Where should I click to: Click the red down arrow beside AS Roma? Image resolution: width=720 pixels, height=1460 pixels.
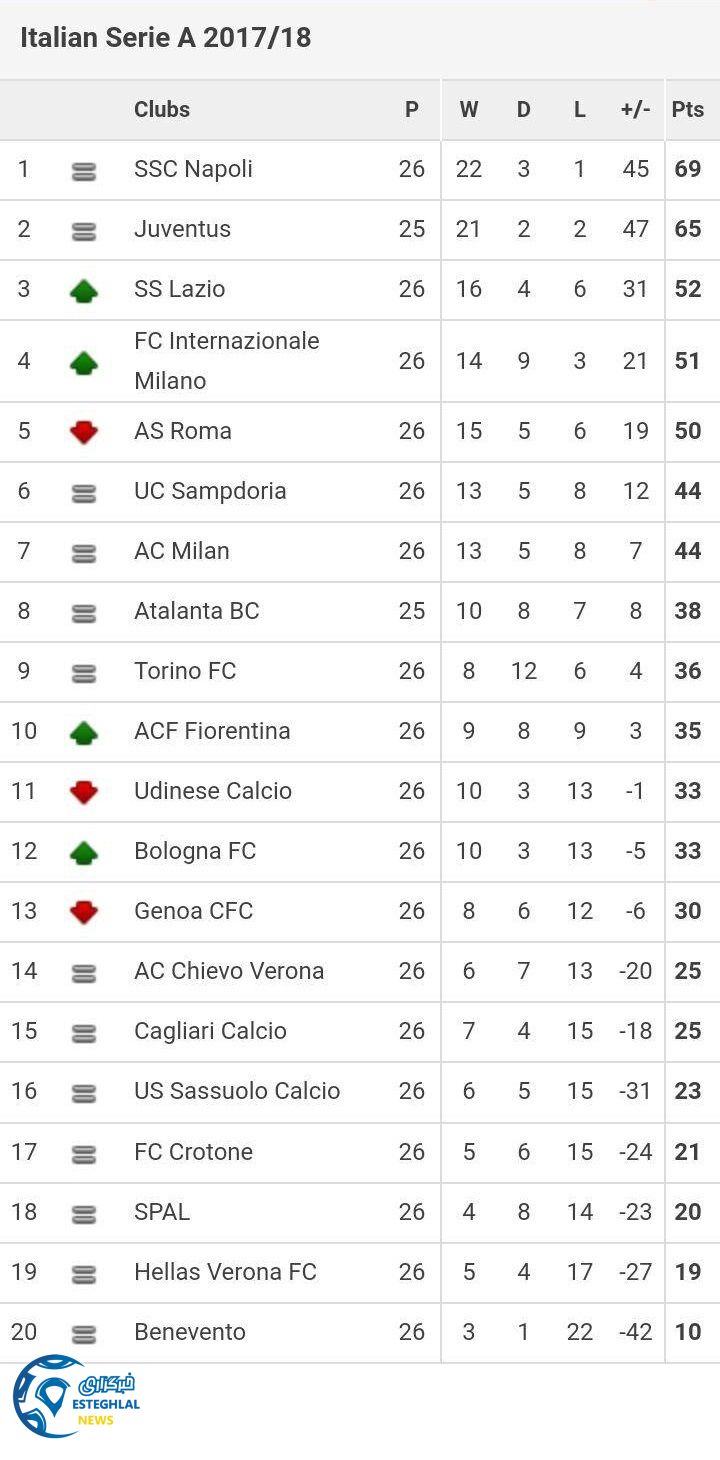point(84,432)
